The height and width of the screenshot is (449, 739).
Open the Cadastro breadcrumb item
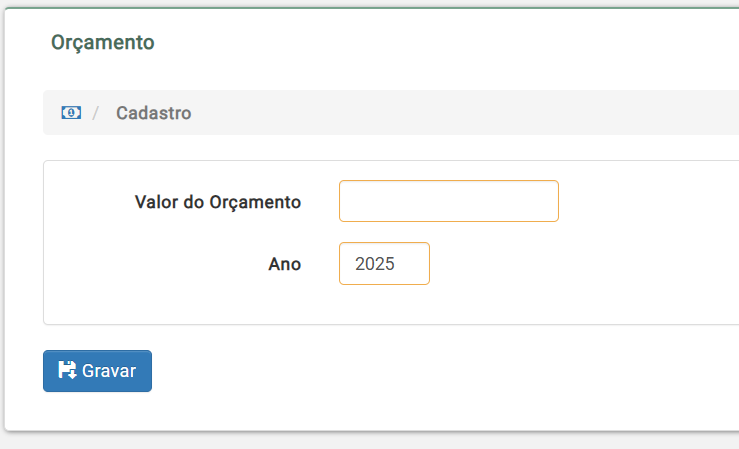coord(154,113)
